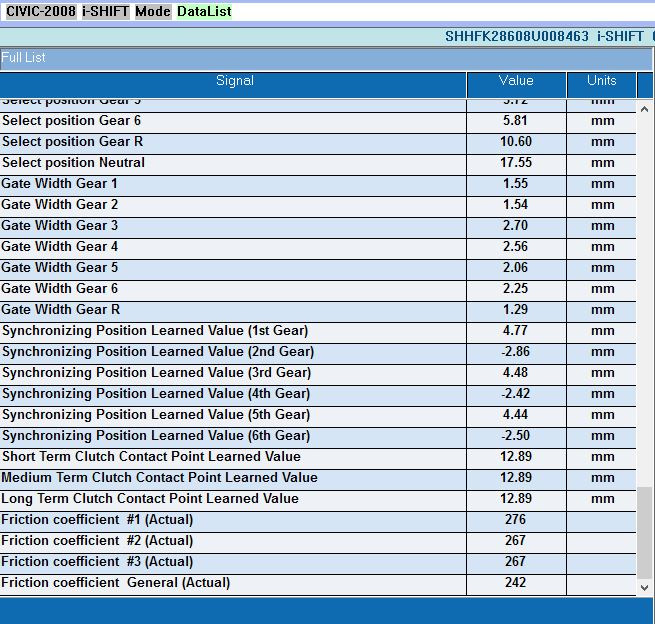
Task: Click value 4.44 for 5th Gear sync
Action: [515, 414]
